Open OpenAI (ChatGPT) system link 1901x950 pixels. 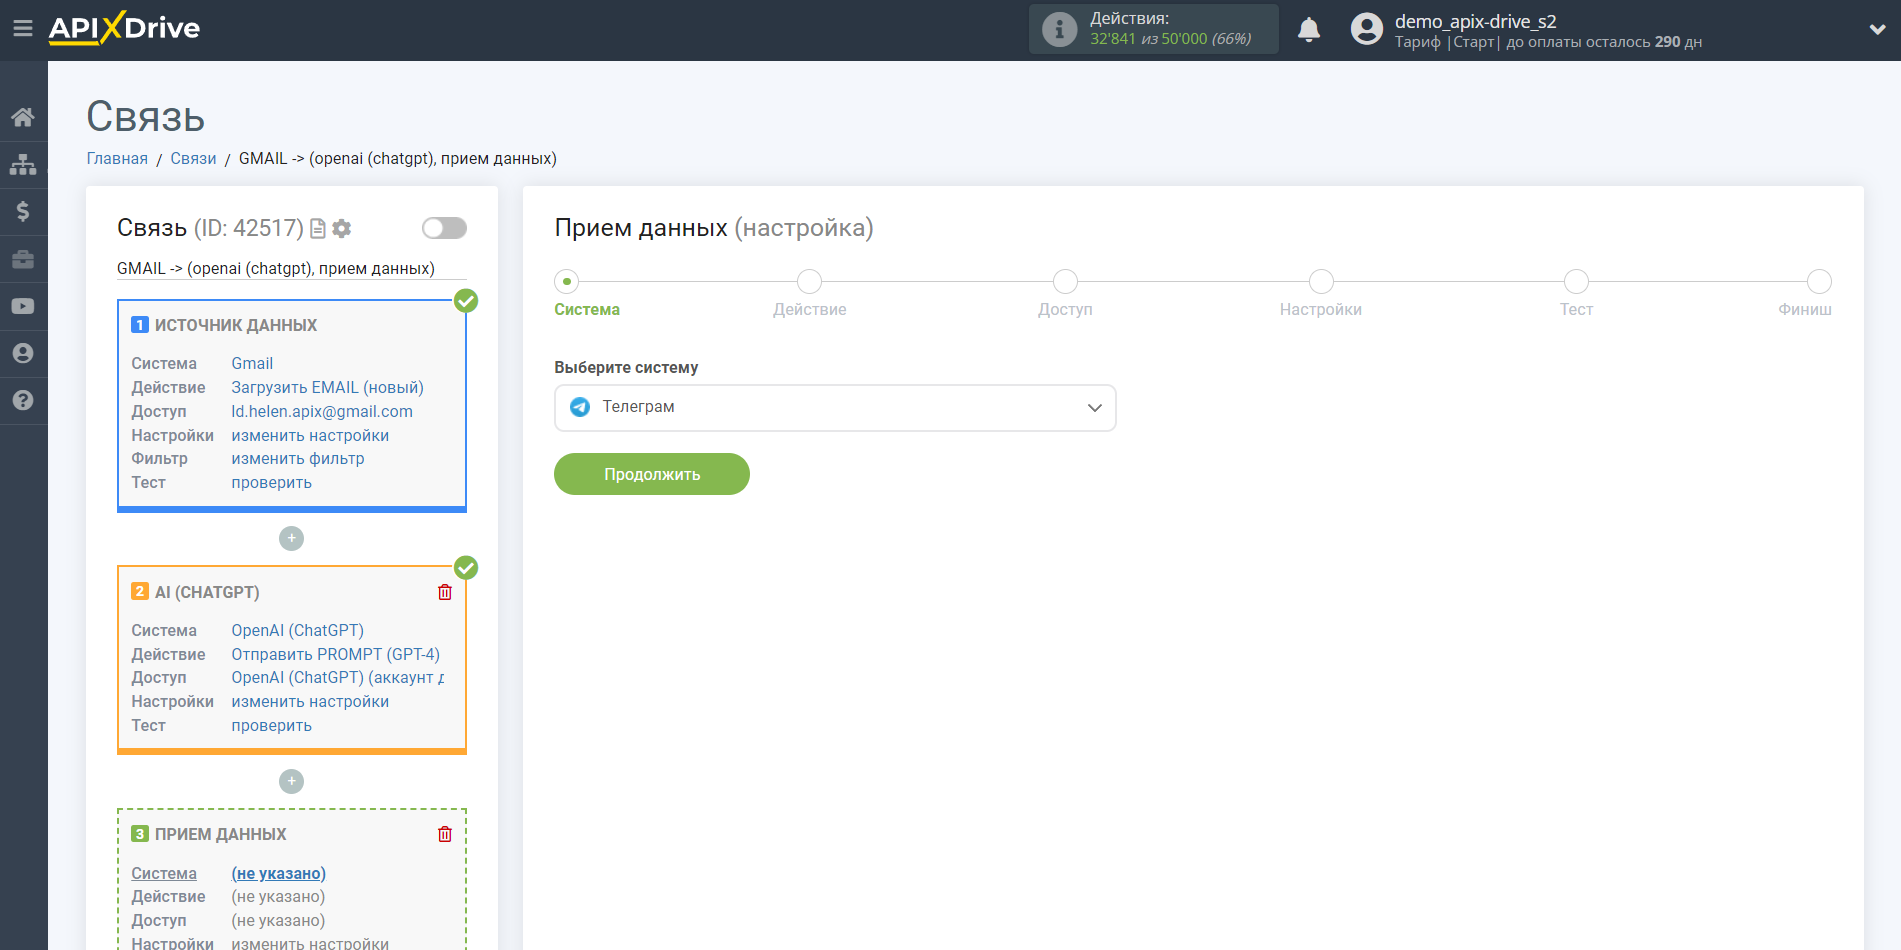(298, 631)
